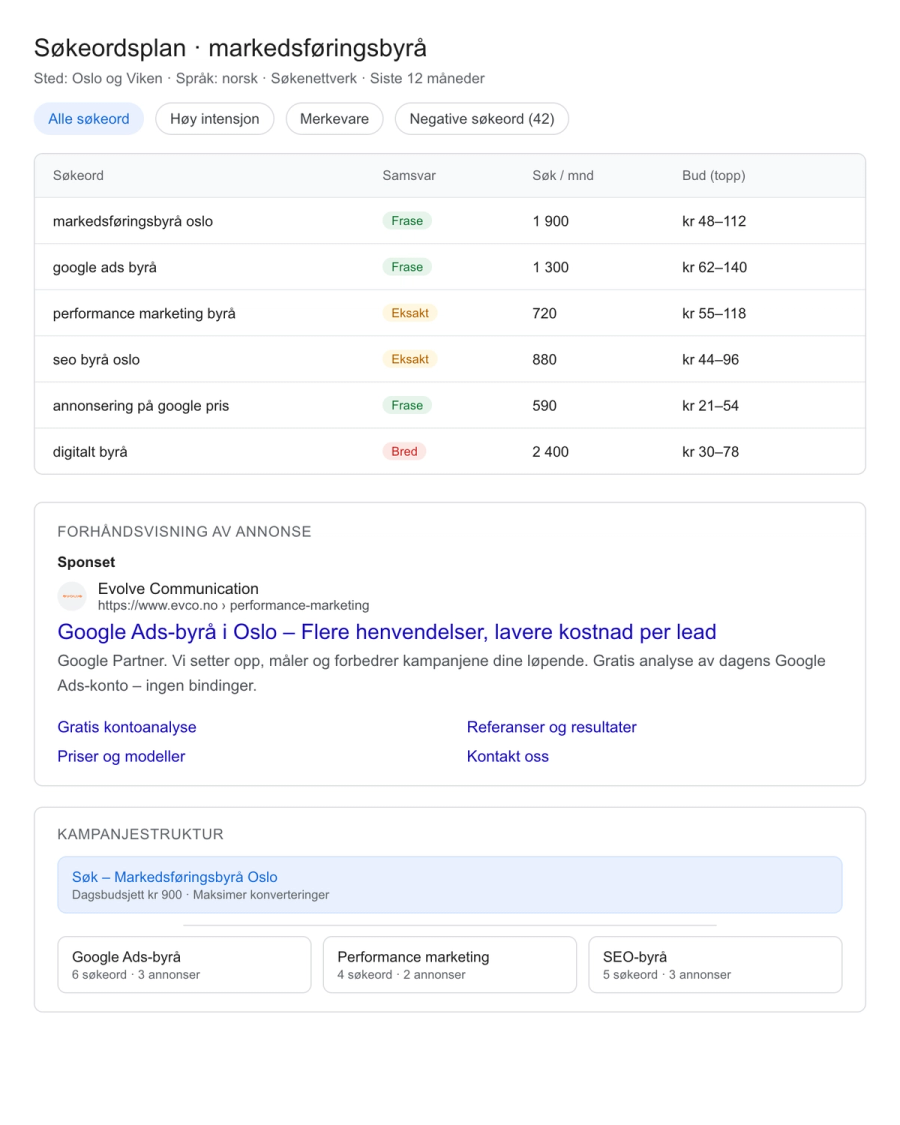Open the SEO-byrå ad group card
This screenshot has width=900, height=1125.
(x=716, y=965)
